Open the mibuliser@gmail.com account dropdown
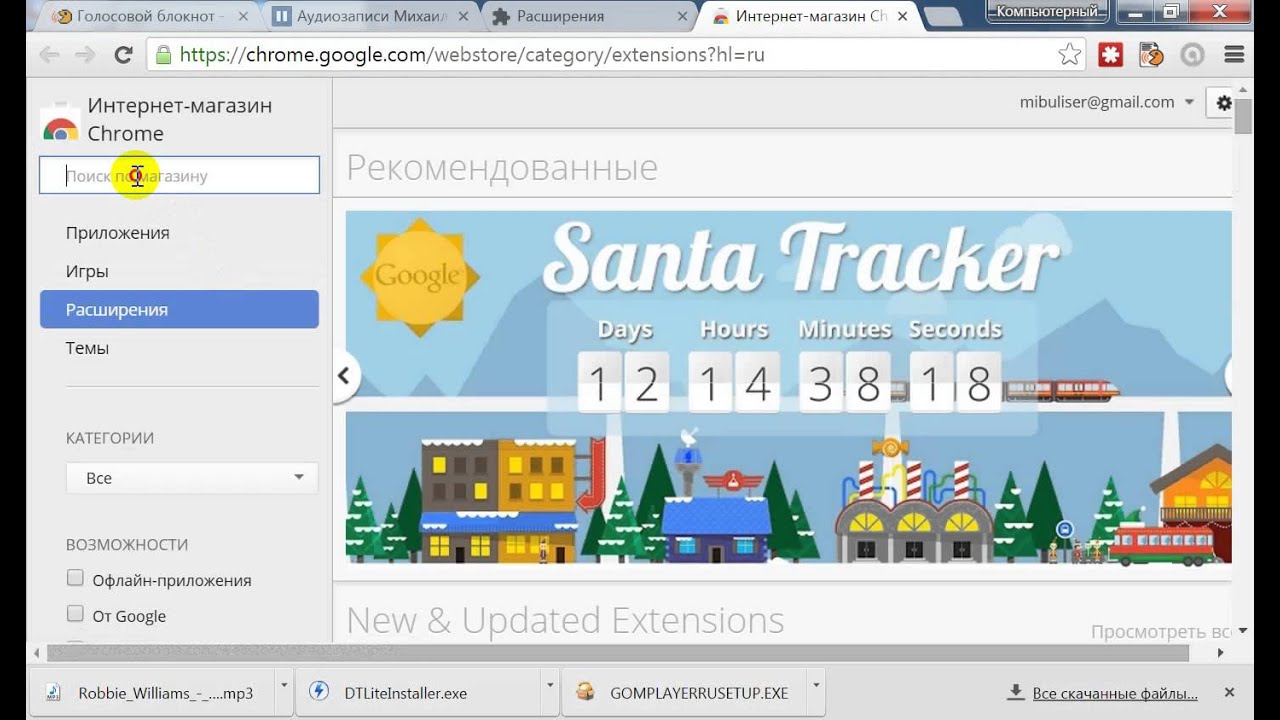 click(1107, 102)
